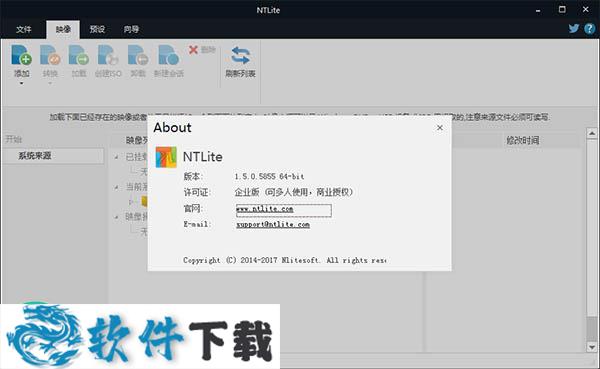This screenshot has width=600, height=369.
Task: Click the Copyright 2014-2017 Nlitesoft line
Action: tap(284, 260)
